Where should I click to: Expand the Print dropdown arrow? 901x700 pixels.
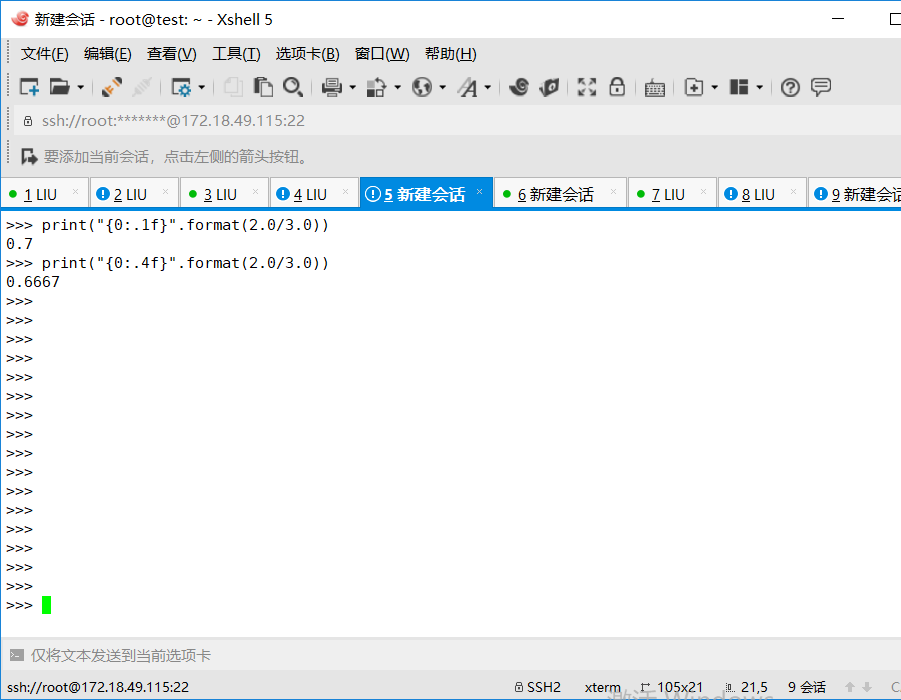pyautogui.click(x=352, y=88)
